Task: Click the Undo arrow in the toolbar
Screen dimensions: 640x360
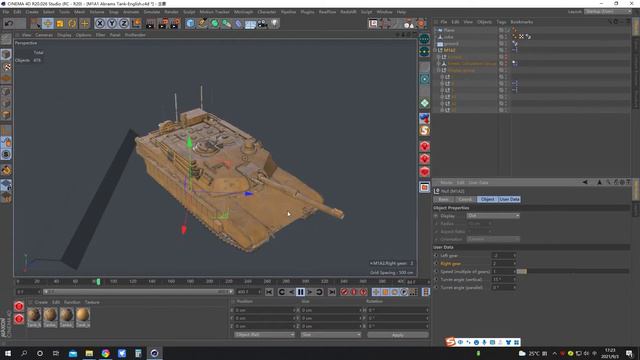Action: 9,23
